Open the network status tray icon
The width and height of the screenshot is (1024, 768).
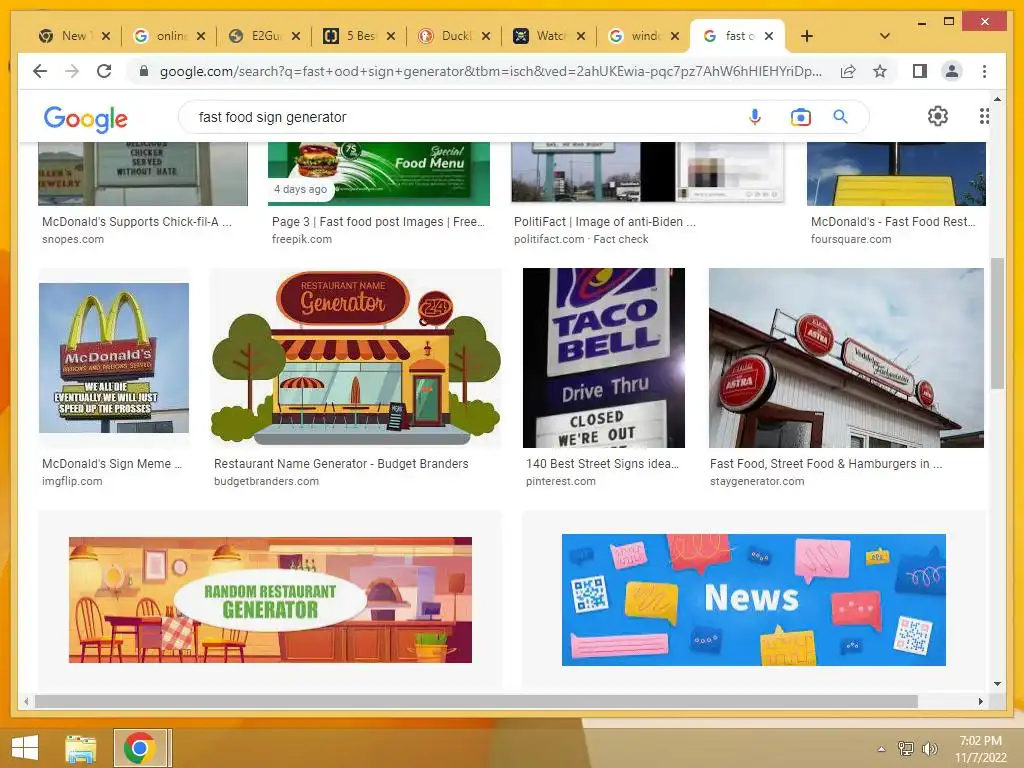pos(906,749)
